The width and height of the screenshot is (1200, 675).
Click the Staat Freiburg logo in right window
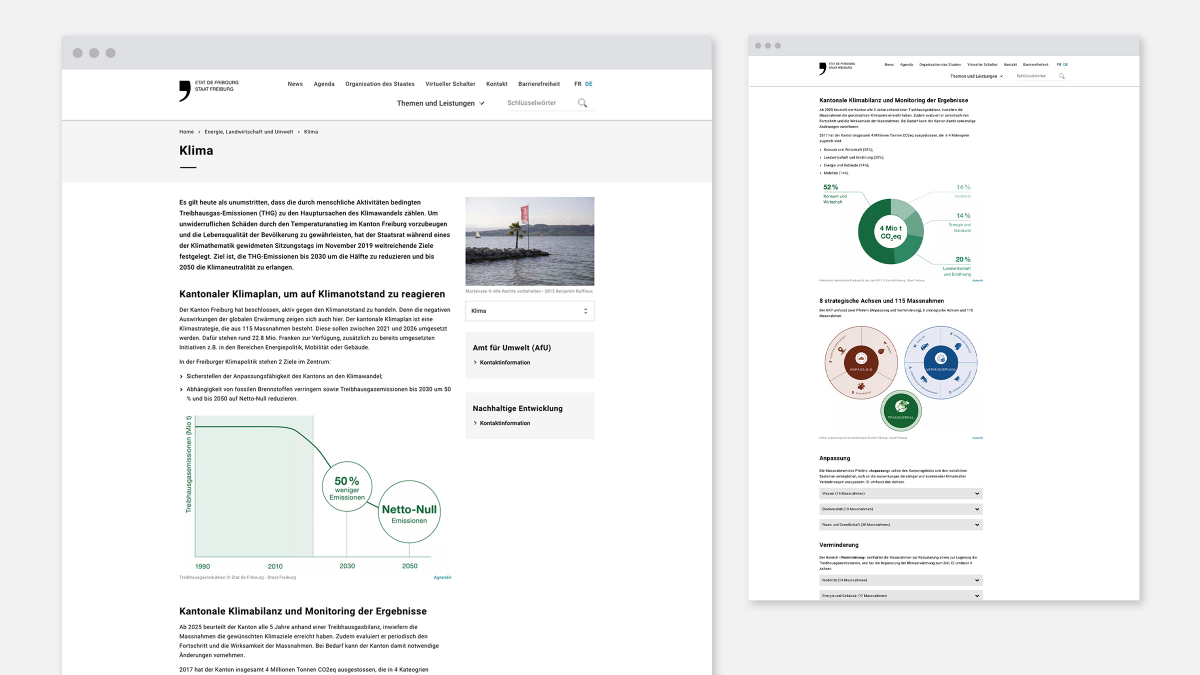[835, 68]
